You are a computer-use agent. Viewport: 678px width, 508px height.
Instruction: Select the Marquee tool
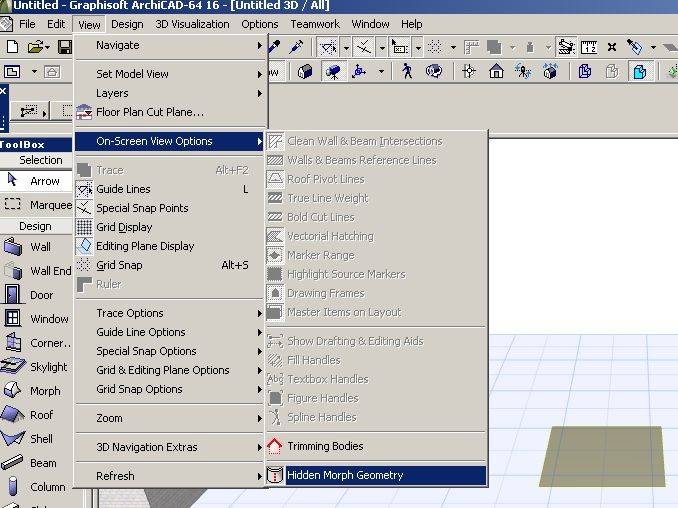pyautogui.click(x=36, y=204)
